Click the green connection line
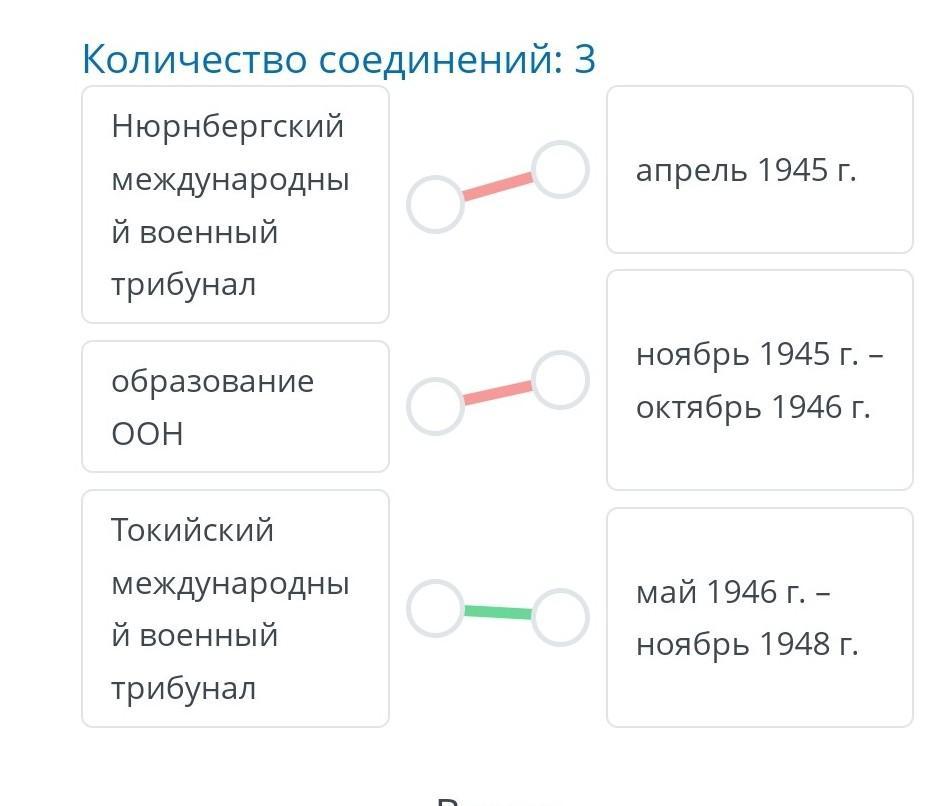 click(x=497, y=612)
